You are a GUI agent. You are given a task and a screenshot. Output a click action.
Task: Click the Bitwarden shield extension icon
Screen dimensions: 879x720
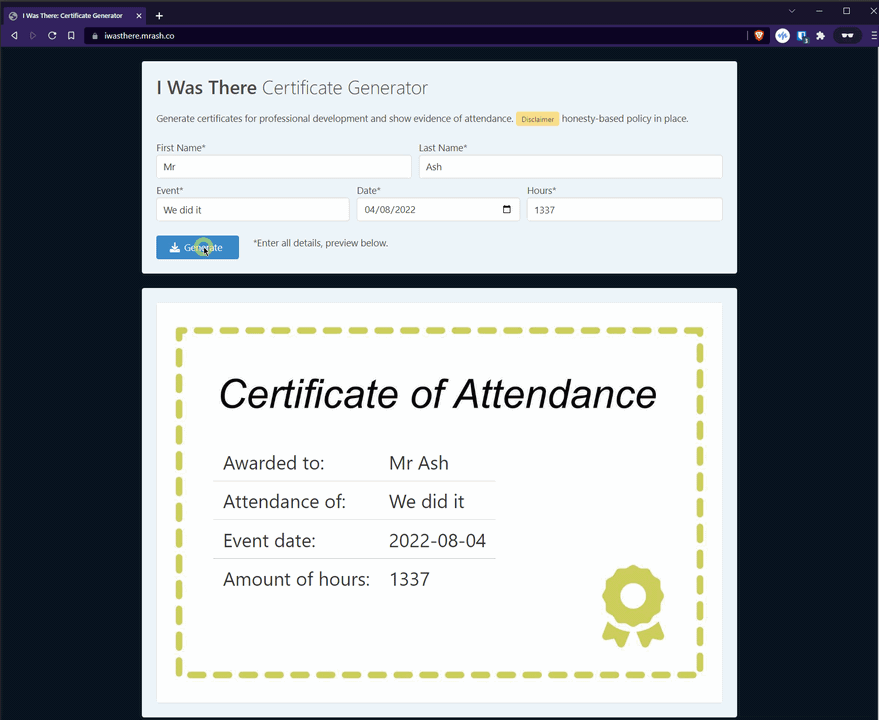(802, 35)
